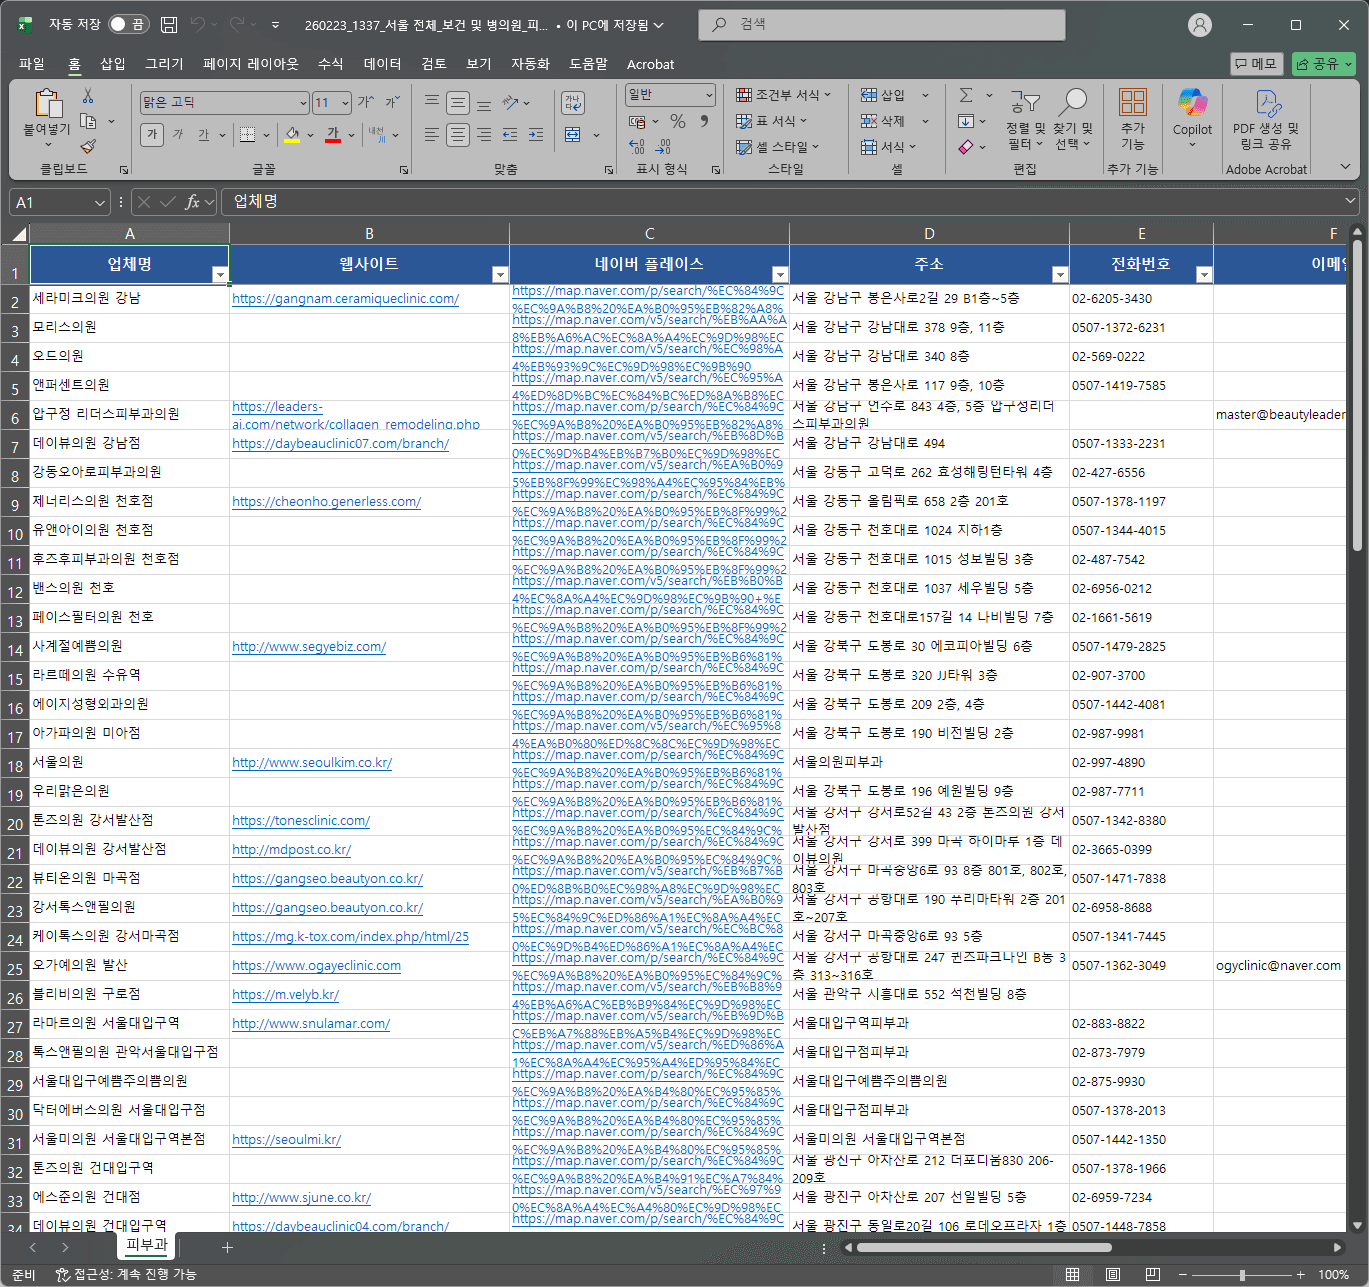This screenshot has width=1369, height=1287.
Task: Click the cut scissors icon
Action: click(x=88, y=96)
